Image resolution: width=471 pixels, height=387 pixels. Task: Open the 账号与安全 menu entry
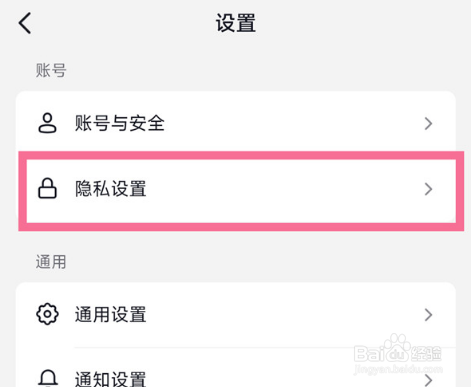[236, 123]
